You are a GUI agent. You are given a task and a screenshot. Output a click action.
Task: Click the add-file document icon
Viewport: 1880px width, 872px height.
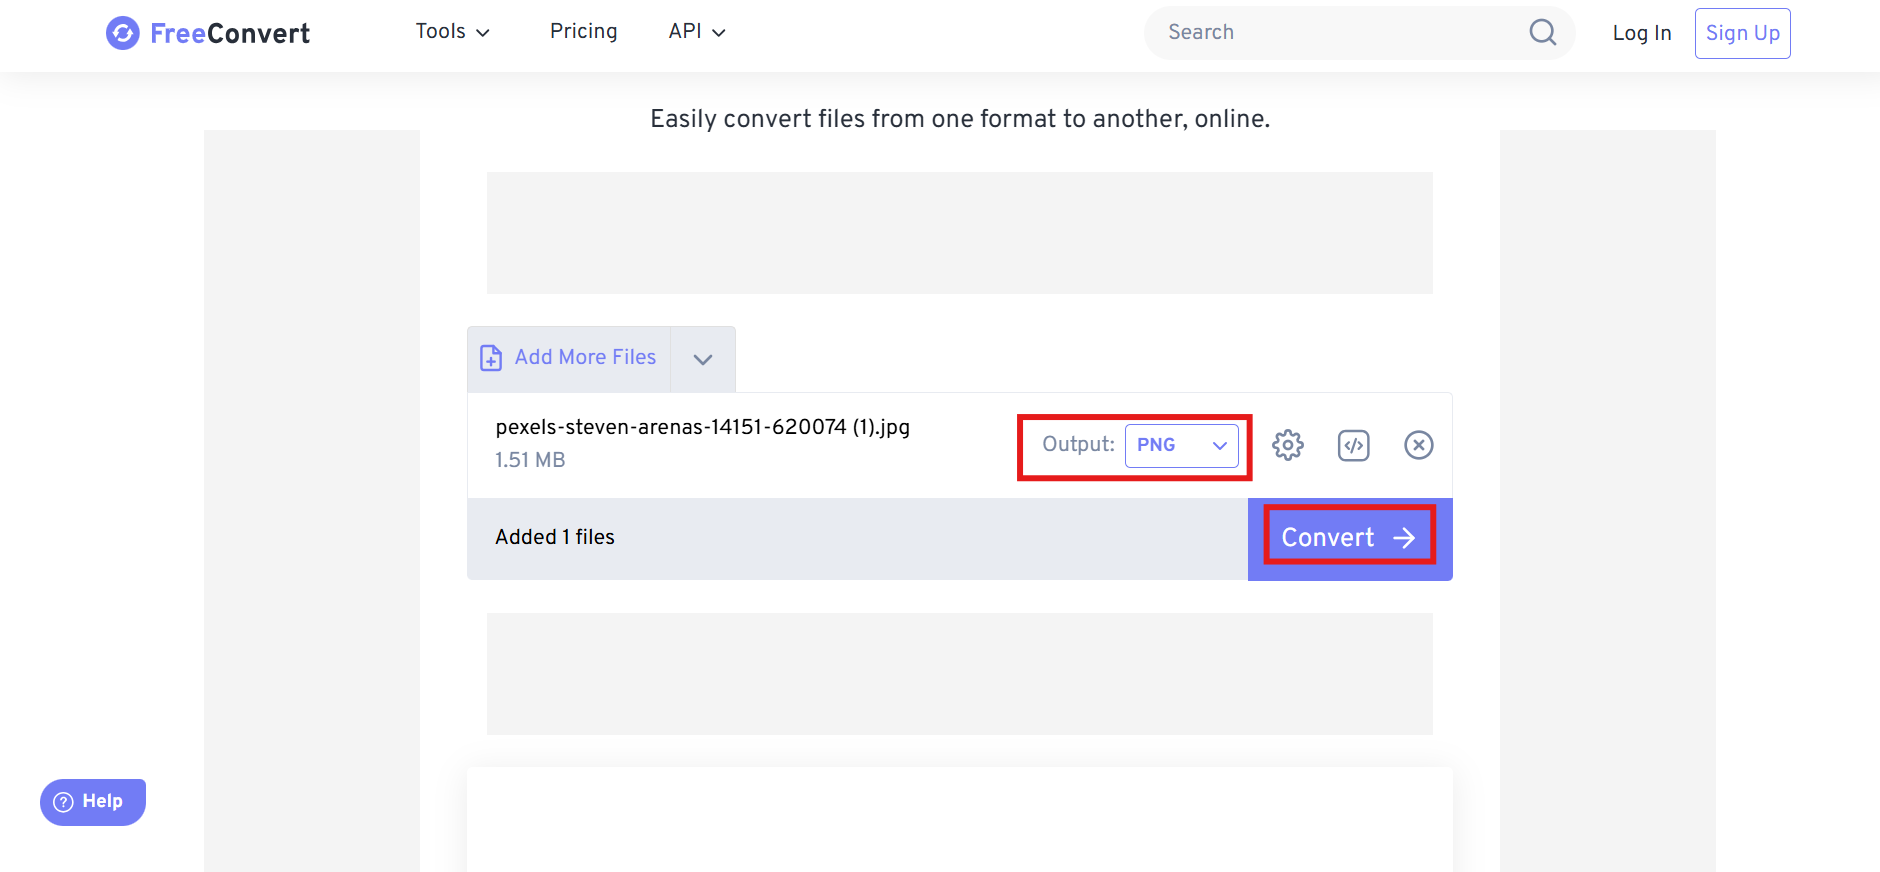(491, 358)
